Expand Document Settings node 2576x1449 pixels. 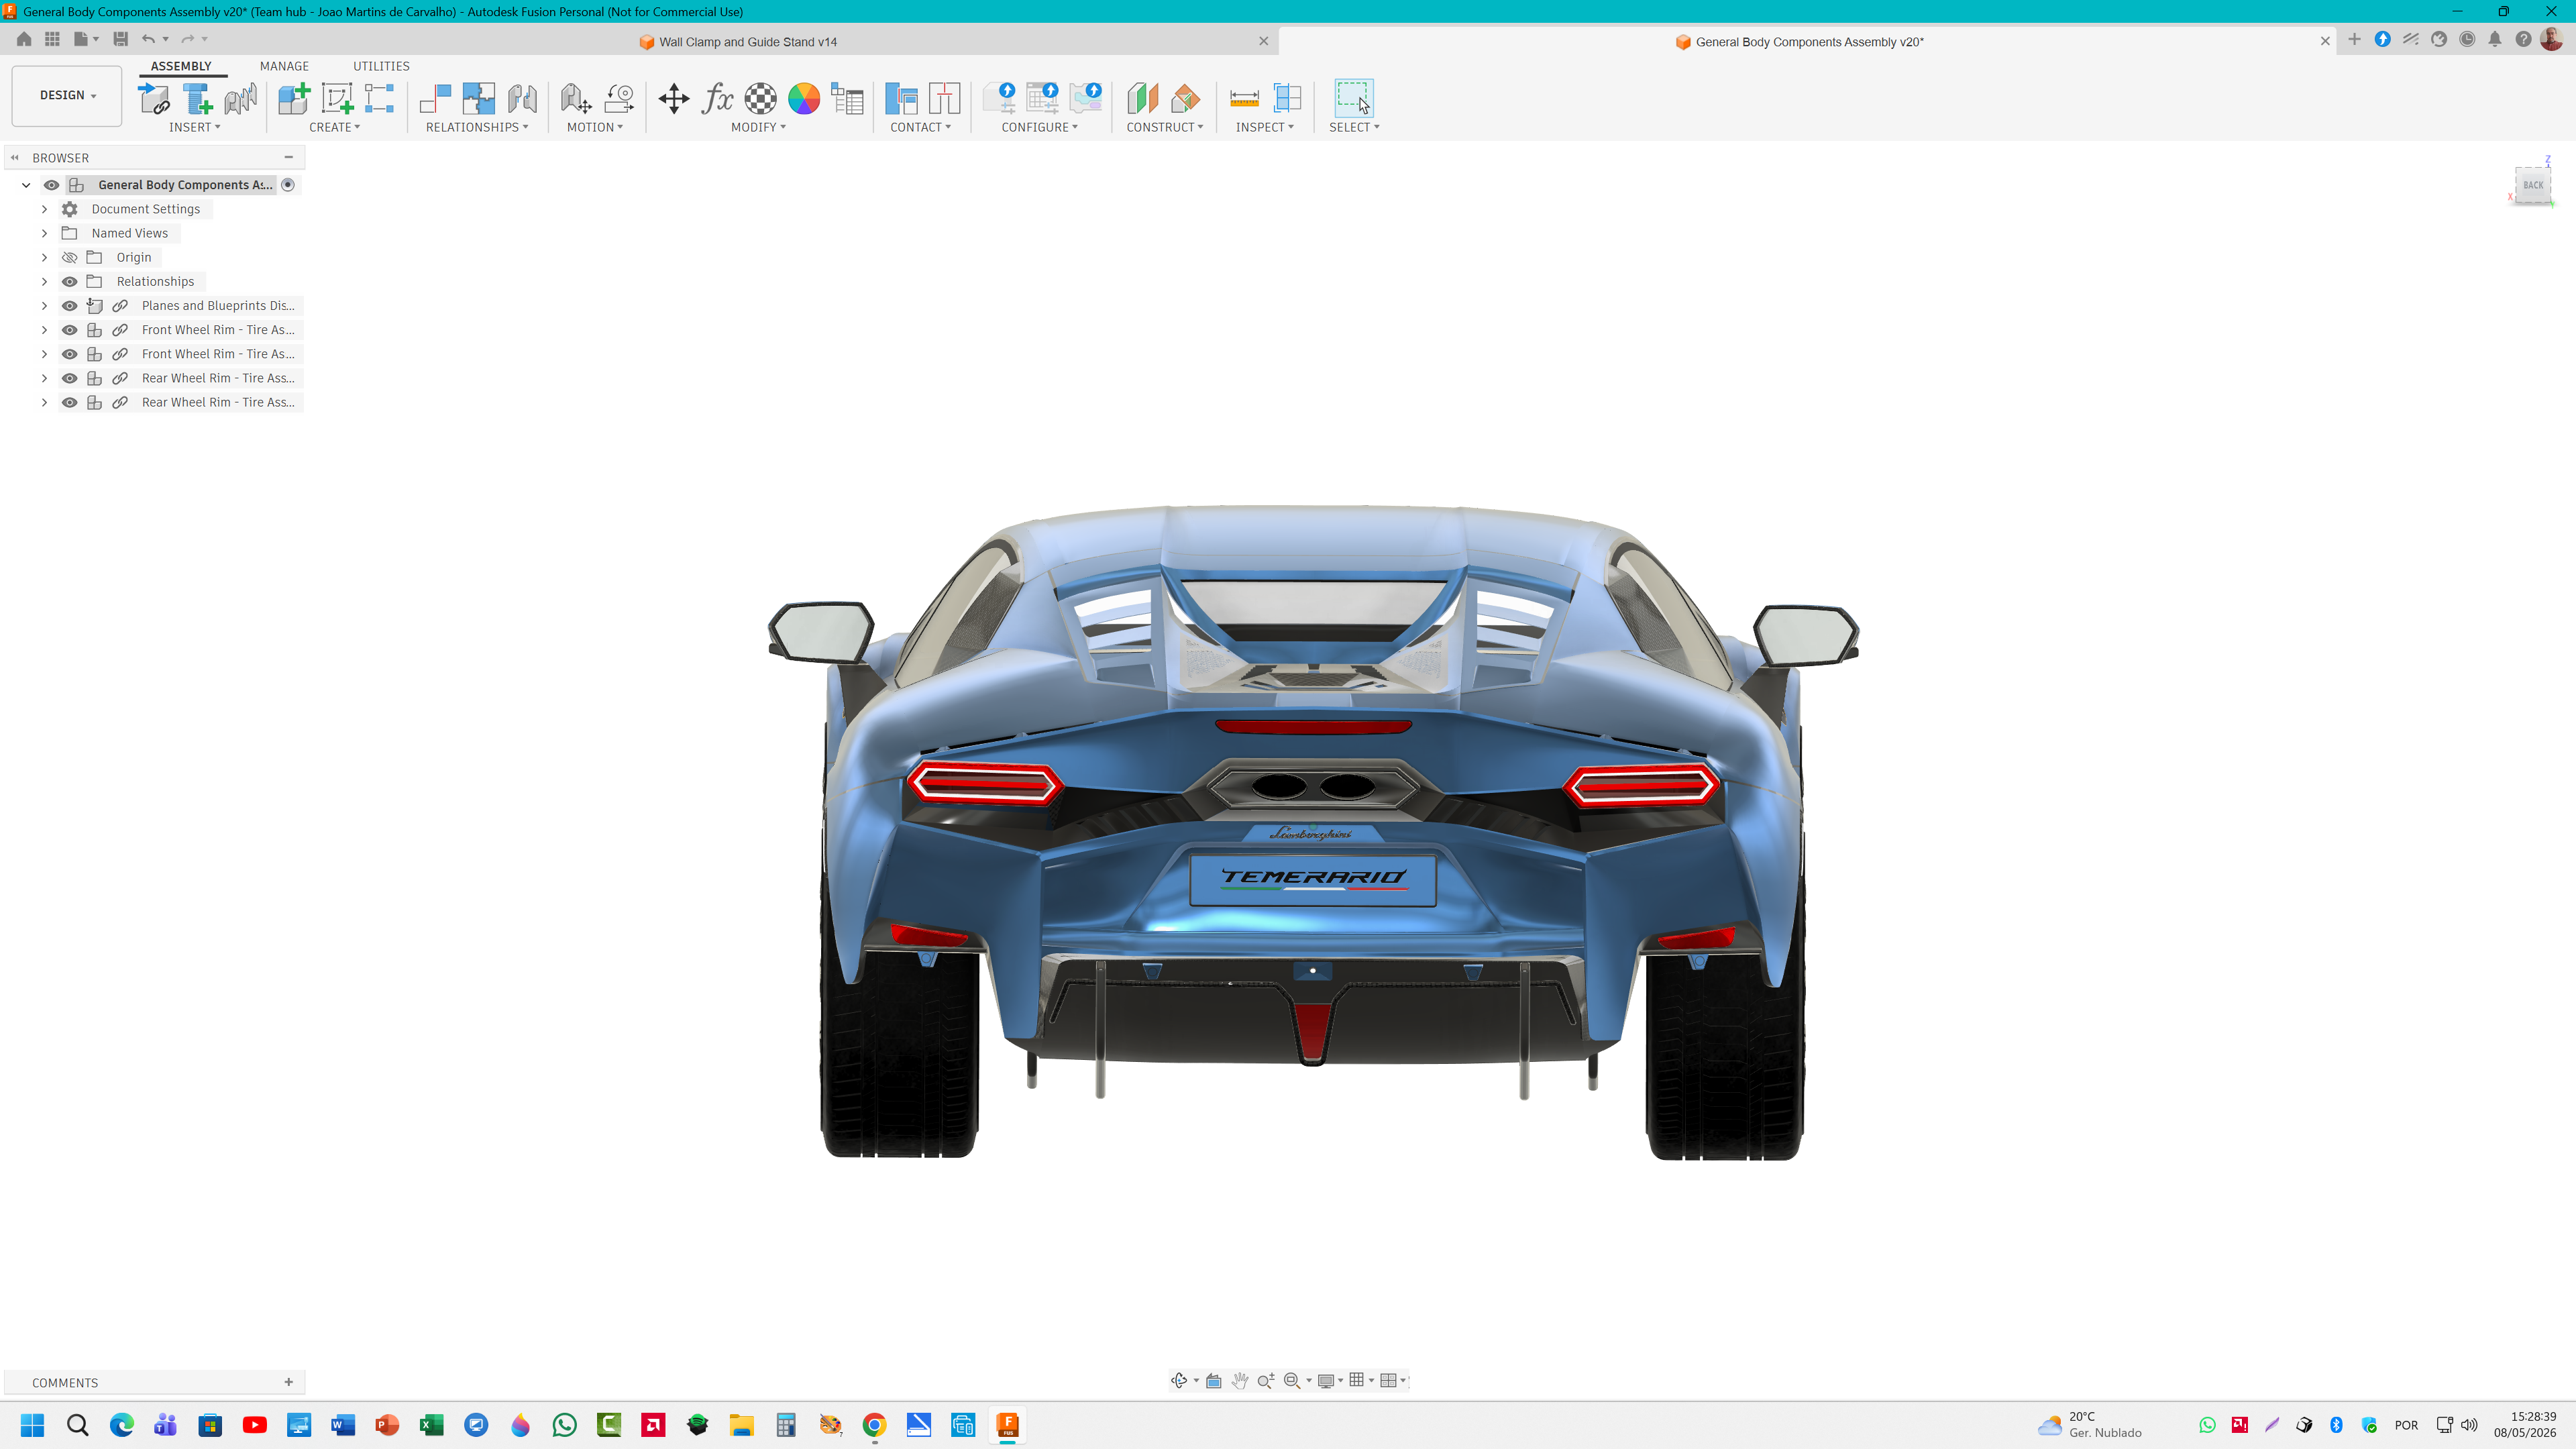[44, 209]
